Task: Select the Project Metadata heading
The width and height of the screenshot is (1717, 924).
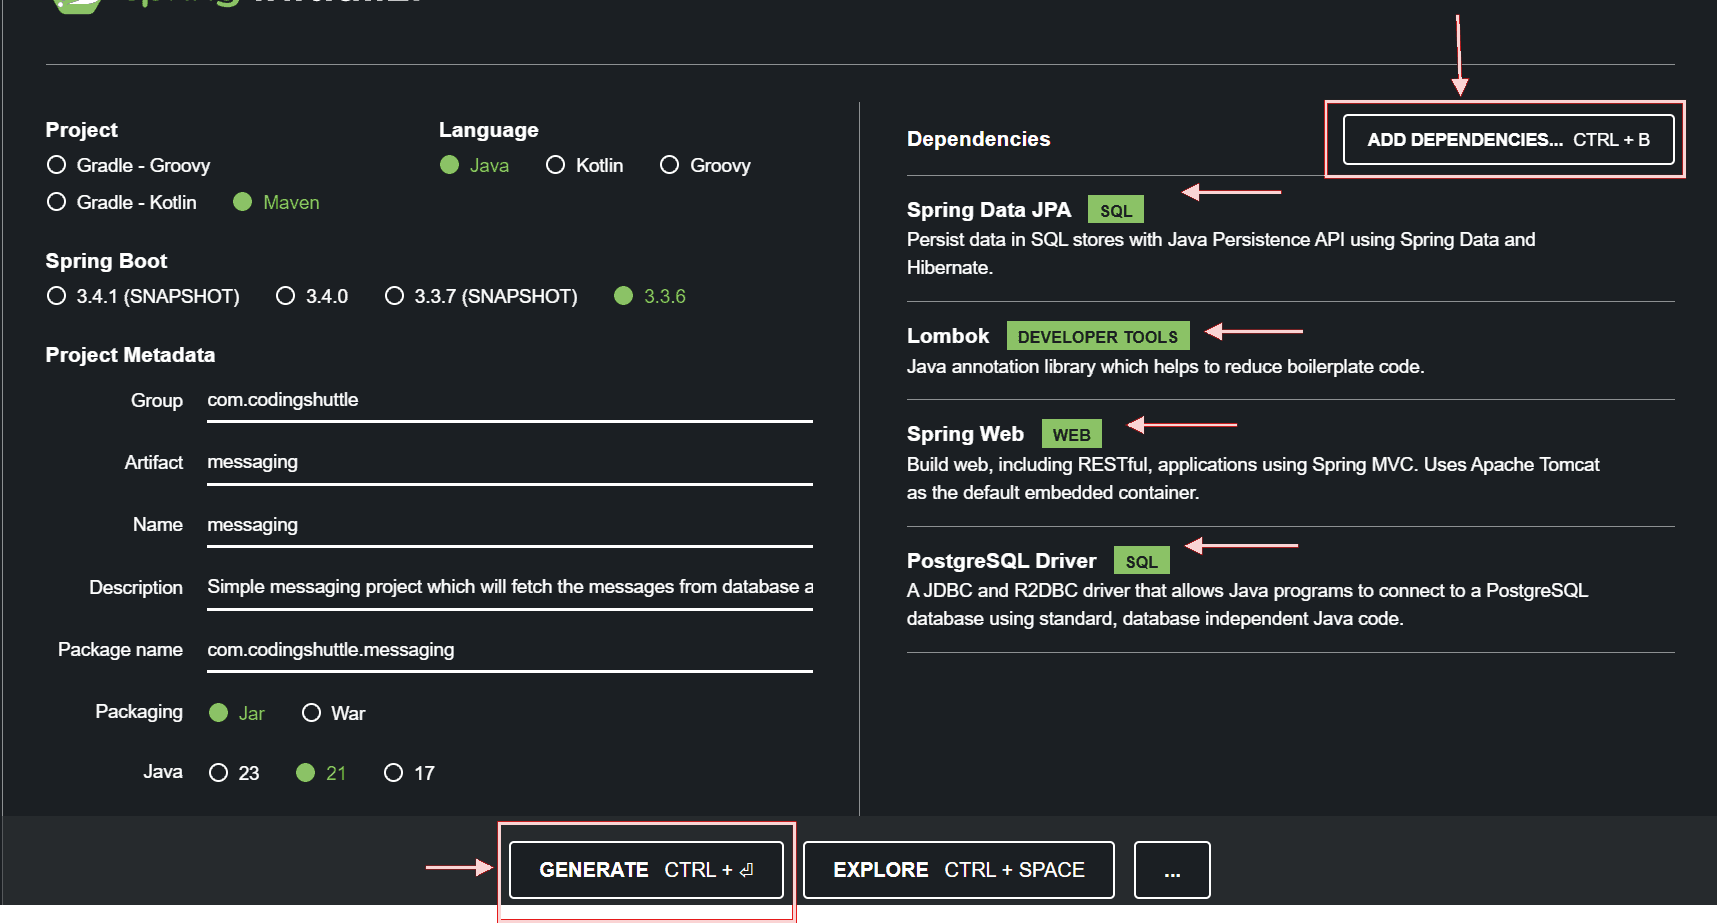Action: [130, 355]
